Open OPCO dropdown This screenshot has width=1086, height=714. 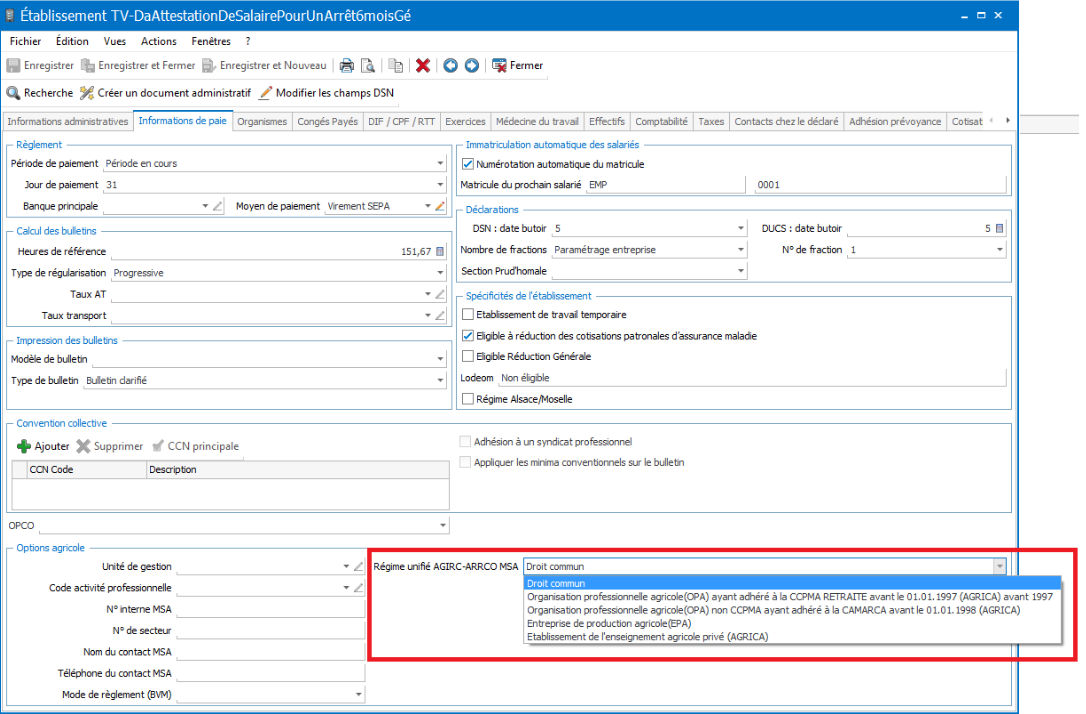click(x=443, y=526)
